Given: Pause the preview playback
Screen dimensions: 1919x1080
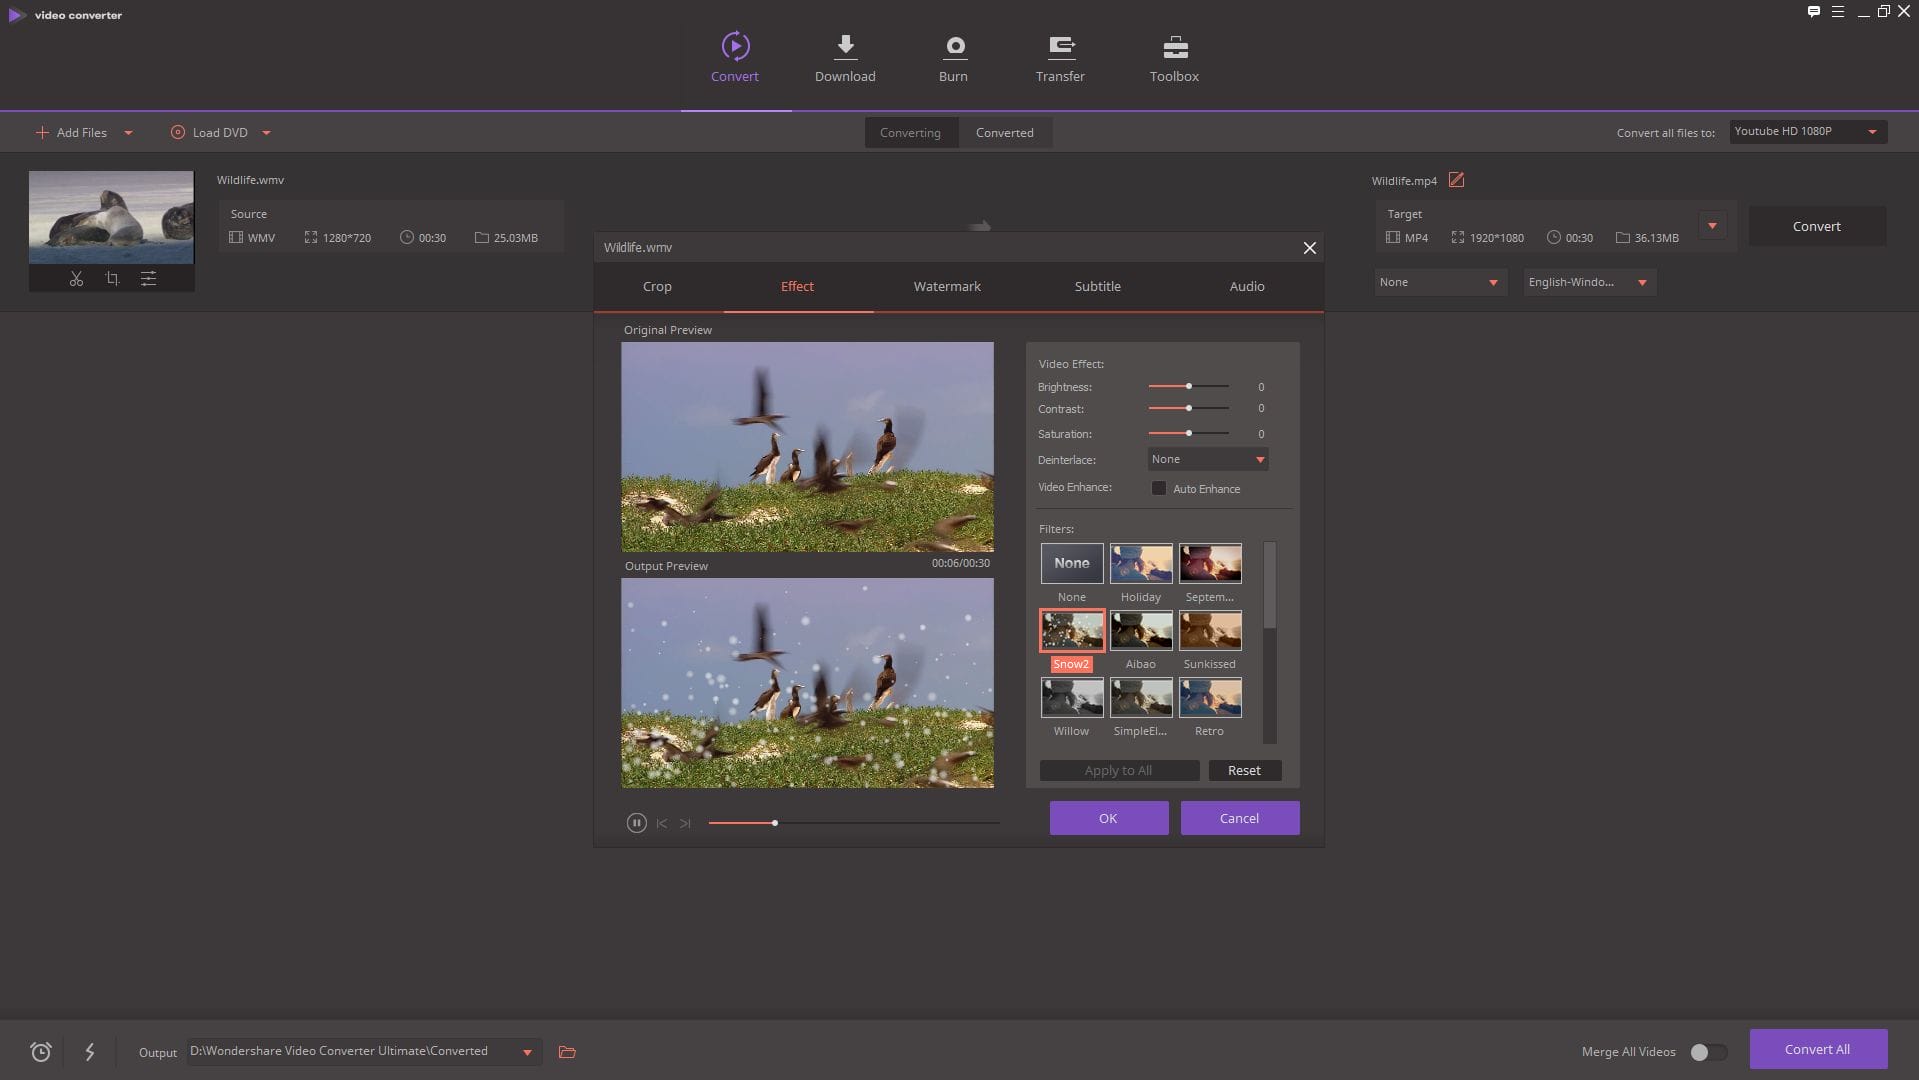Looking at the screenshot, I should pos(637,822).
